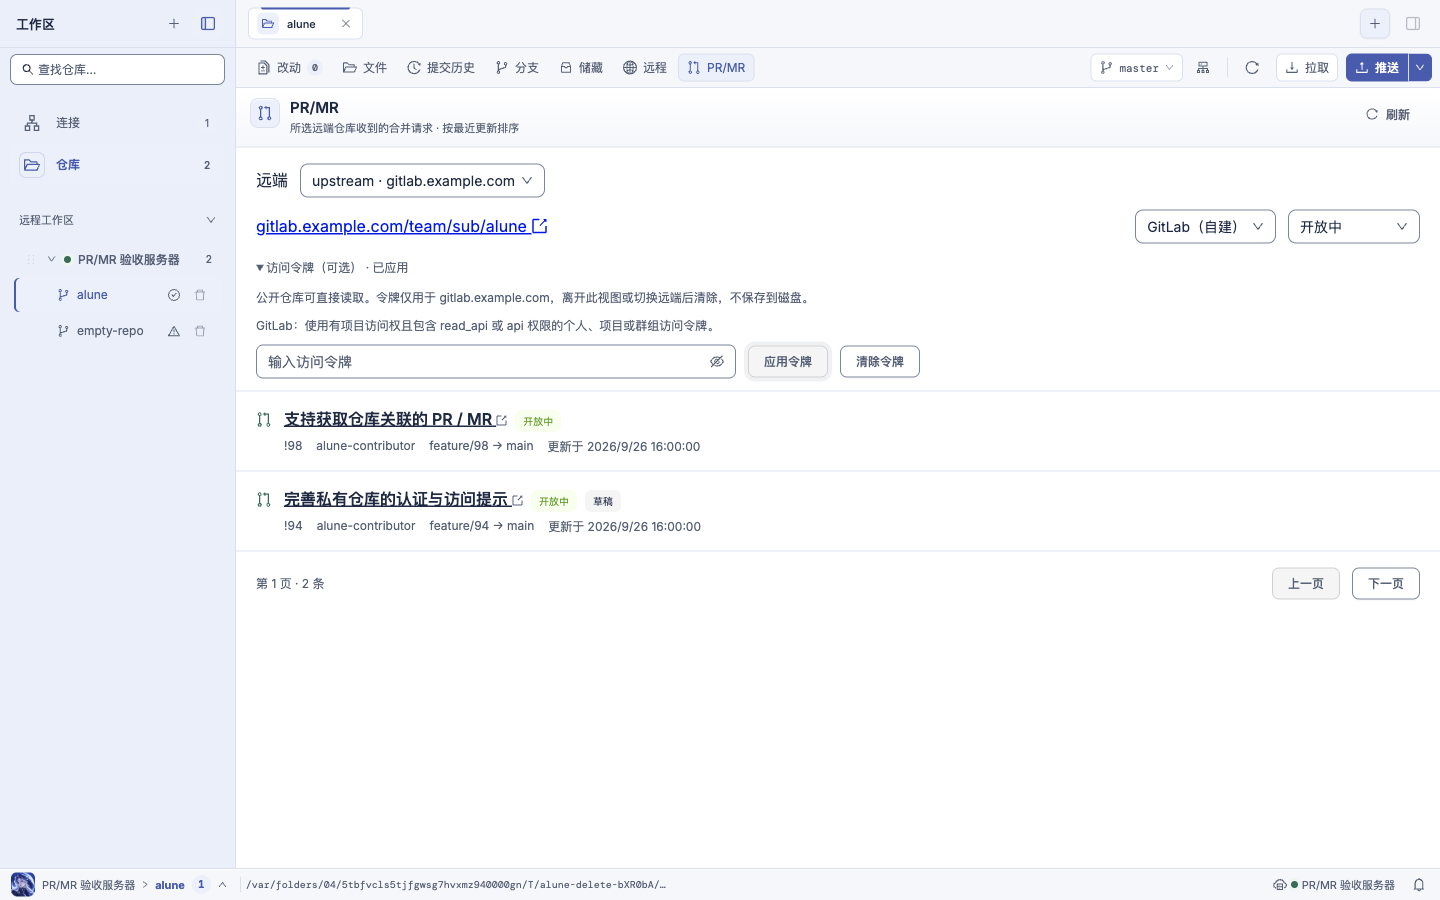This screenshot has width=1440, height=900.
Task: Click the user avatar in status bar
Action: pyautogui.click(x=23, y=885)
